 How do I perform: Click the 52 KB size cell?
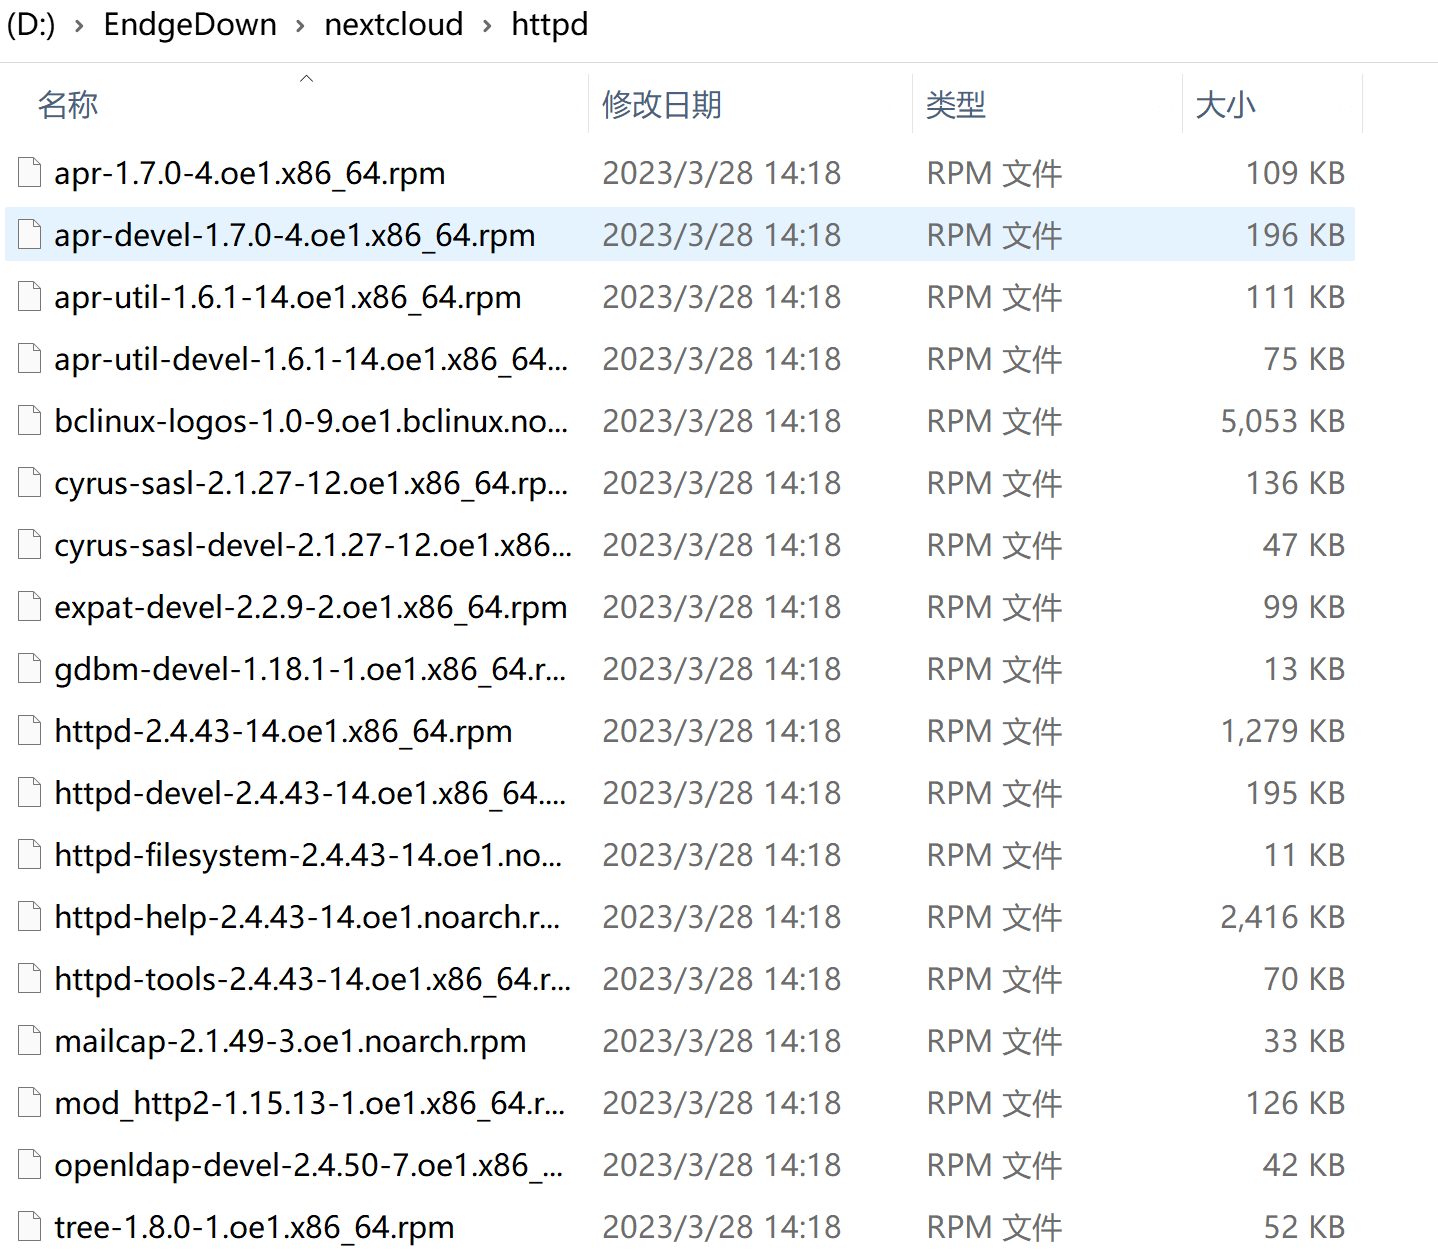(x=1305, y=1227)
